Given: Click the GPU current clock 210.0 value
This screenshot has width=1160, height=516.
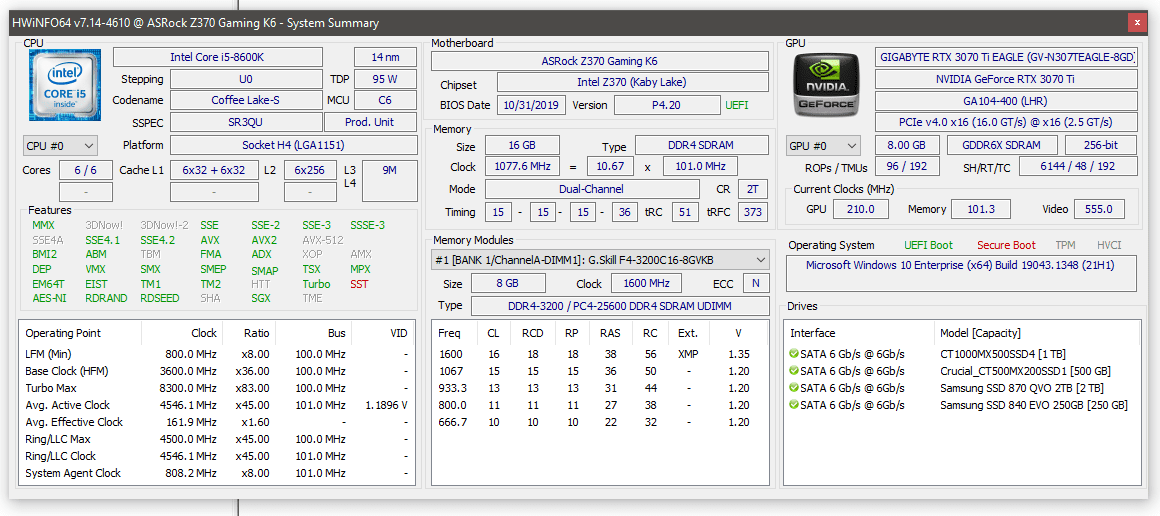Looking at the screenshot, I should [x=862, y=210].
